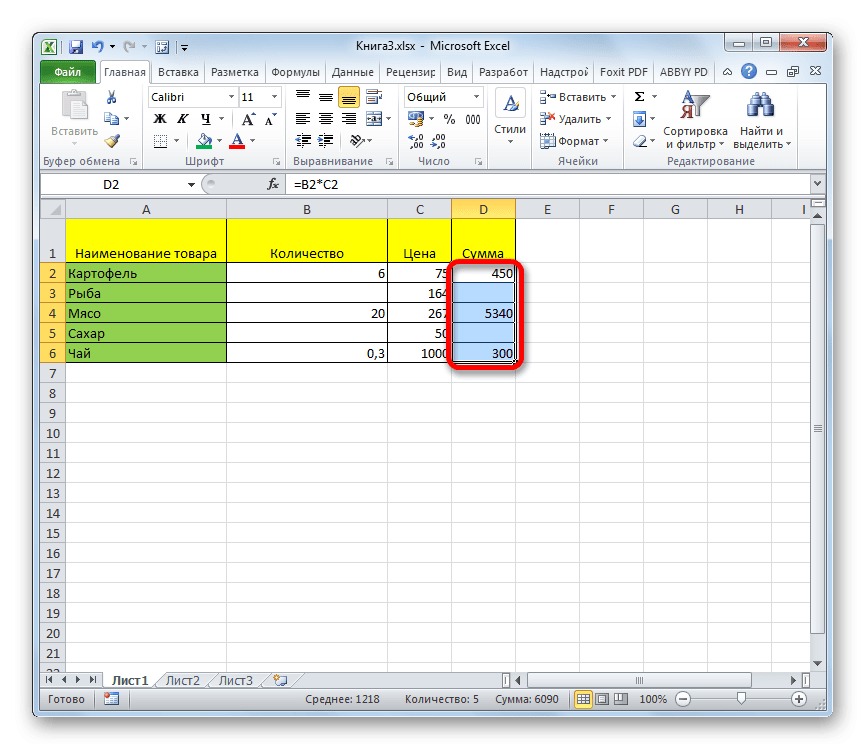Click the borders icon in font group
Screen dimensions: 866x750
(160, 141)
